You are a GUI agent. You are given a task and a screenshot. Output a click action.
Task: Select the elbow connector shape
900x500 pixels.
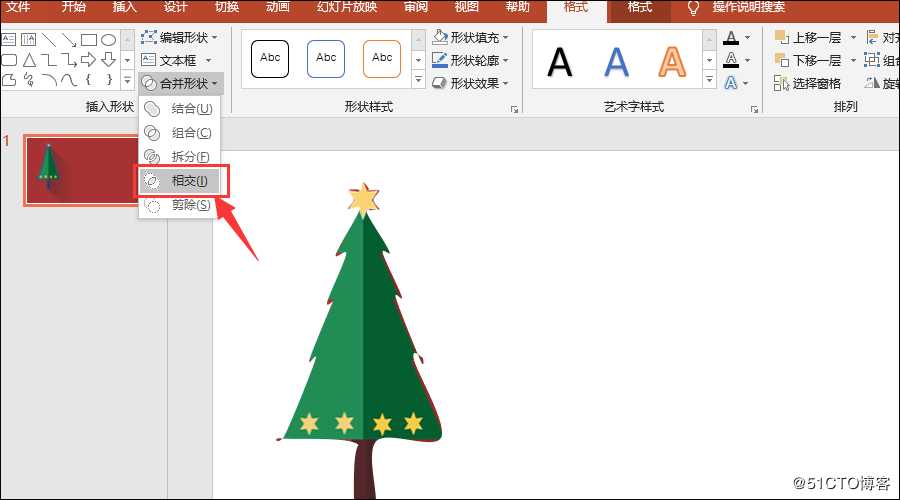tap(49, 60)
